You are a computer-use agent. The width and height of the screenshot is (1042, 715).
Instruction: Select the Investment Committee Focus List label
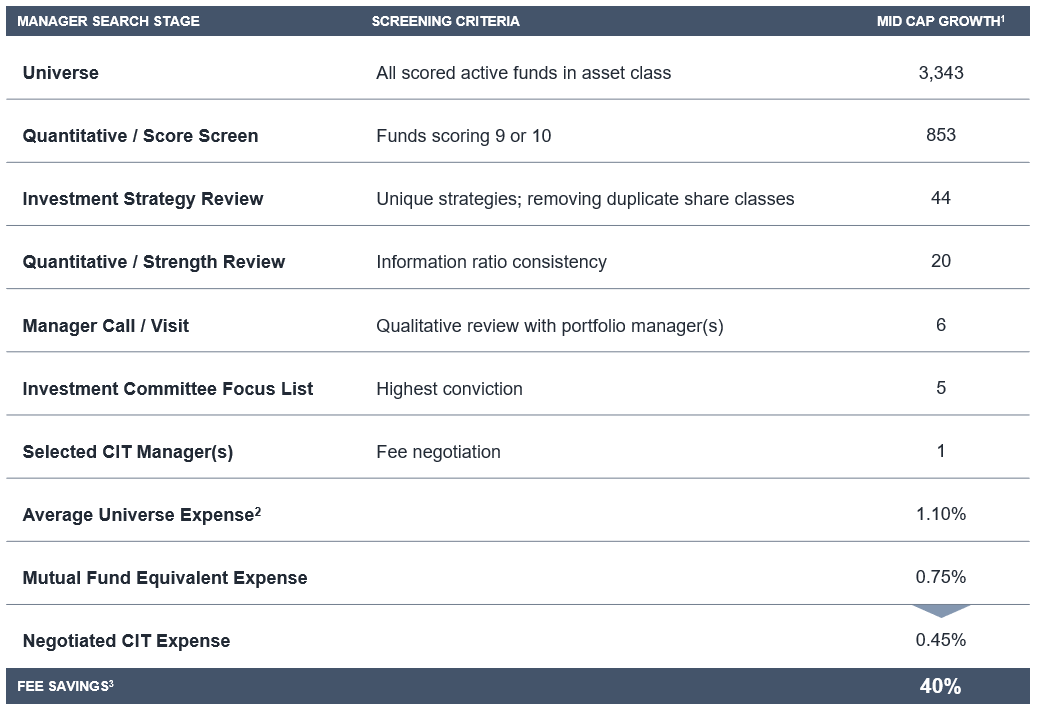(x=168, y=389)
